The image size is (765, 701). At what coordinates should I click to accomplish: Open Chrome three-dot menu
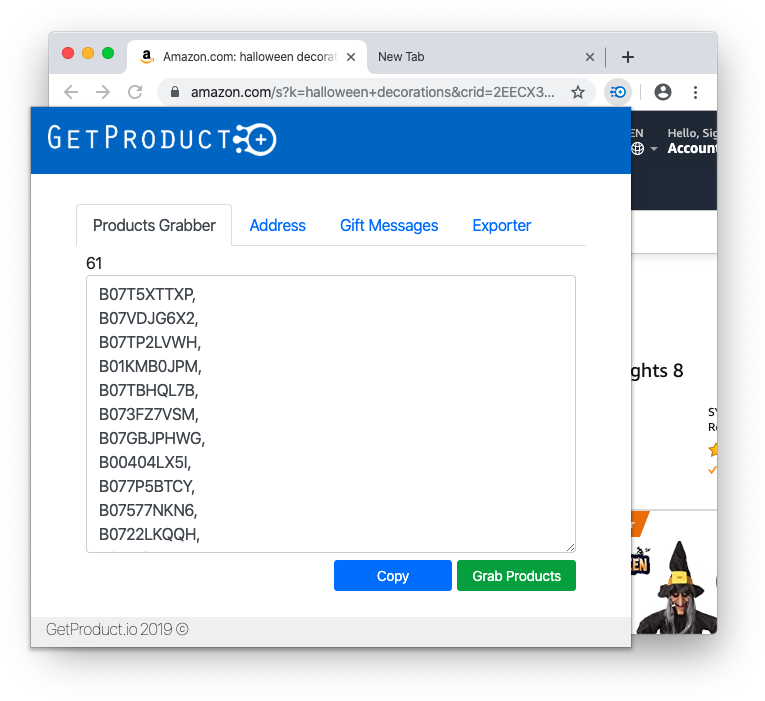(x=695, y=92)
